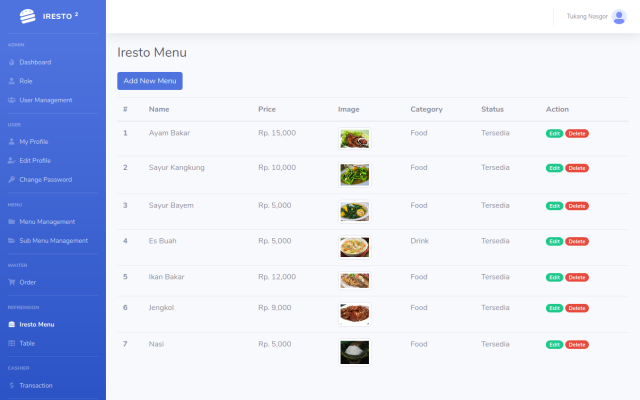
Task: Go to Table in sidebar
Action: click(x=27, y=343)
